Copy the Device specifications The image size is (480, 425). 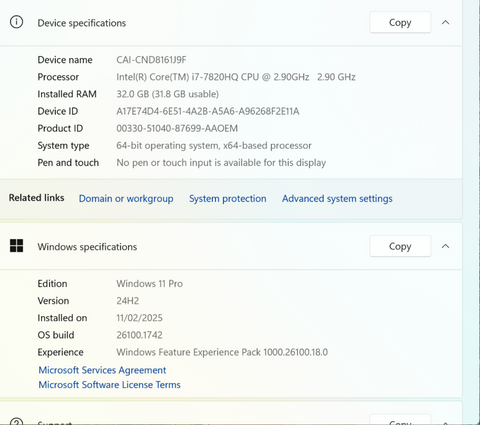coord(400,23)
